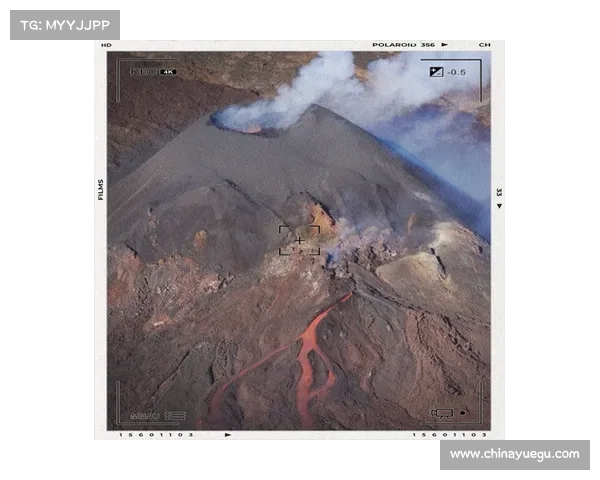
Task: Click the video camera icon
Action: coord(441,412)
